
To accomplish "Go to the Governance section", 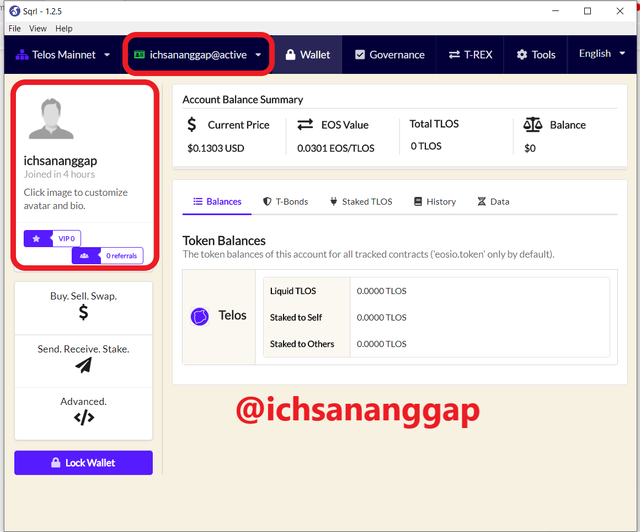I will click(389, 55).
